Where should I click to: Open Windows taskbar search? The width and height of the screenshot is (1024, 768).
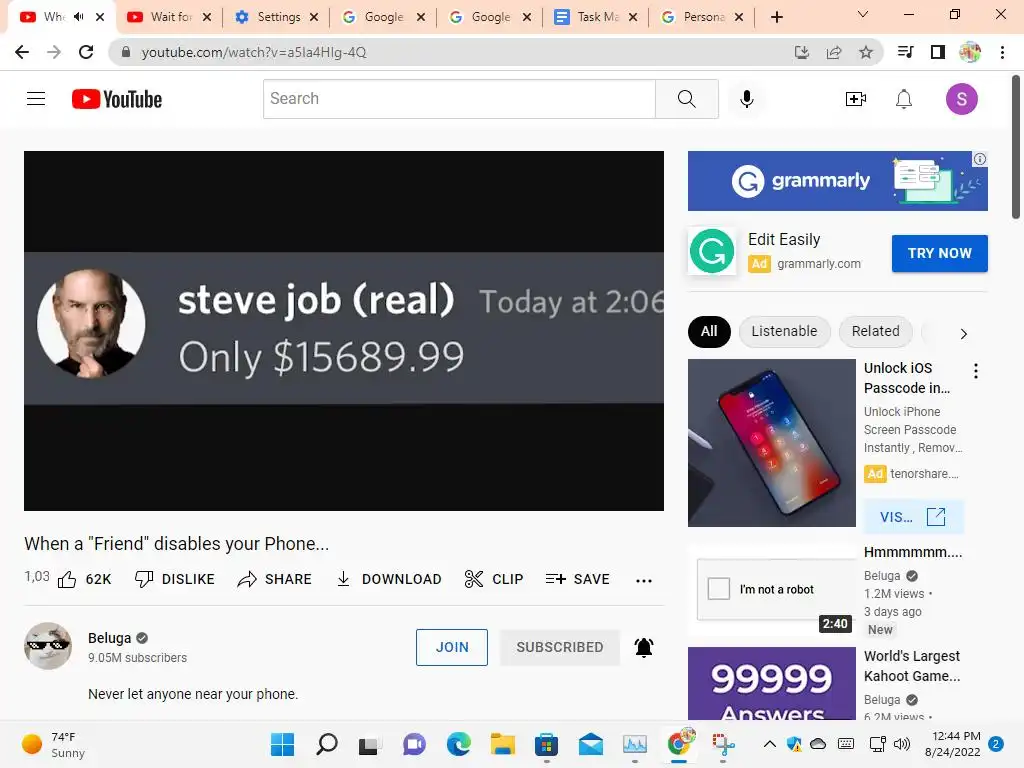(327, 744)
